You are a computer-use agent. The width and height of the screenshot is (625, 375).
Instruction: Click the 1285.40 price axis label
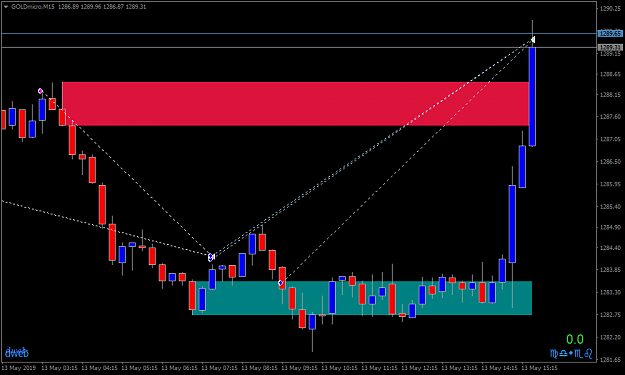click(x=610, y=206)
